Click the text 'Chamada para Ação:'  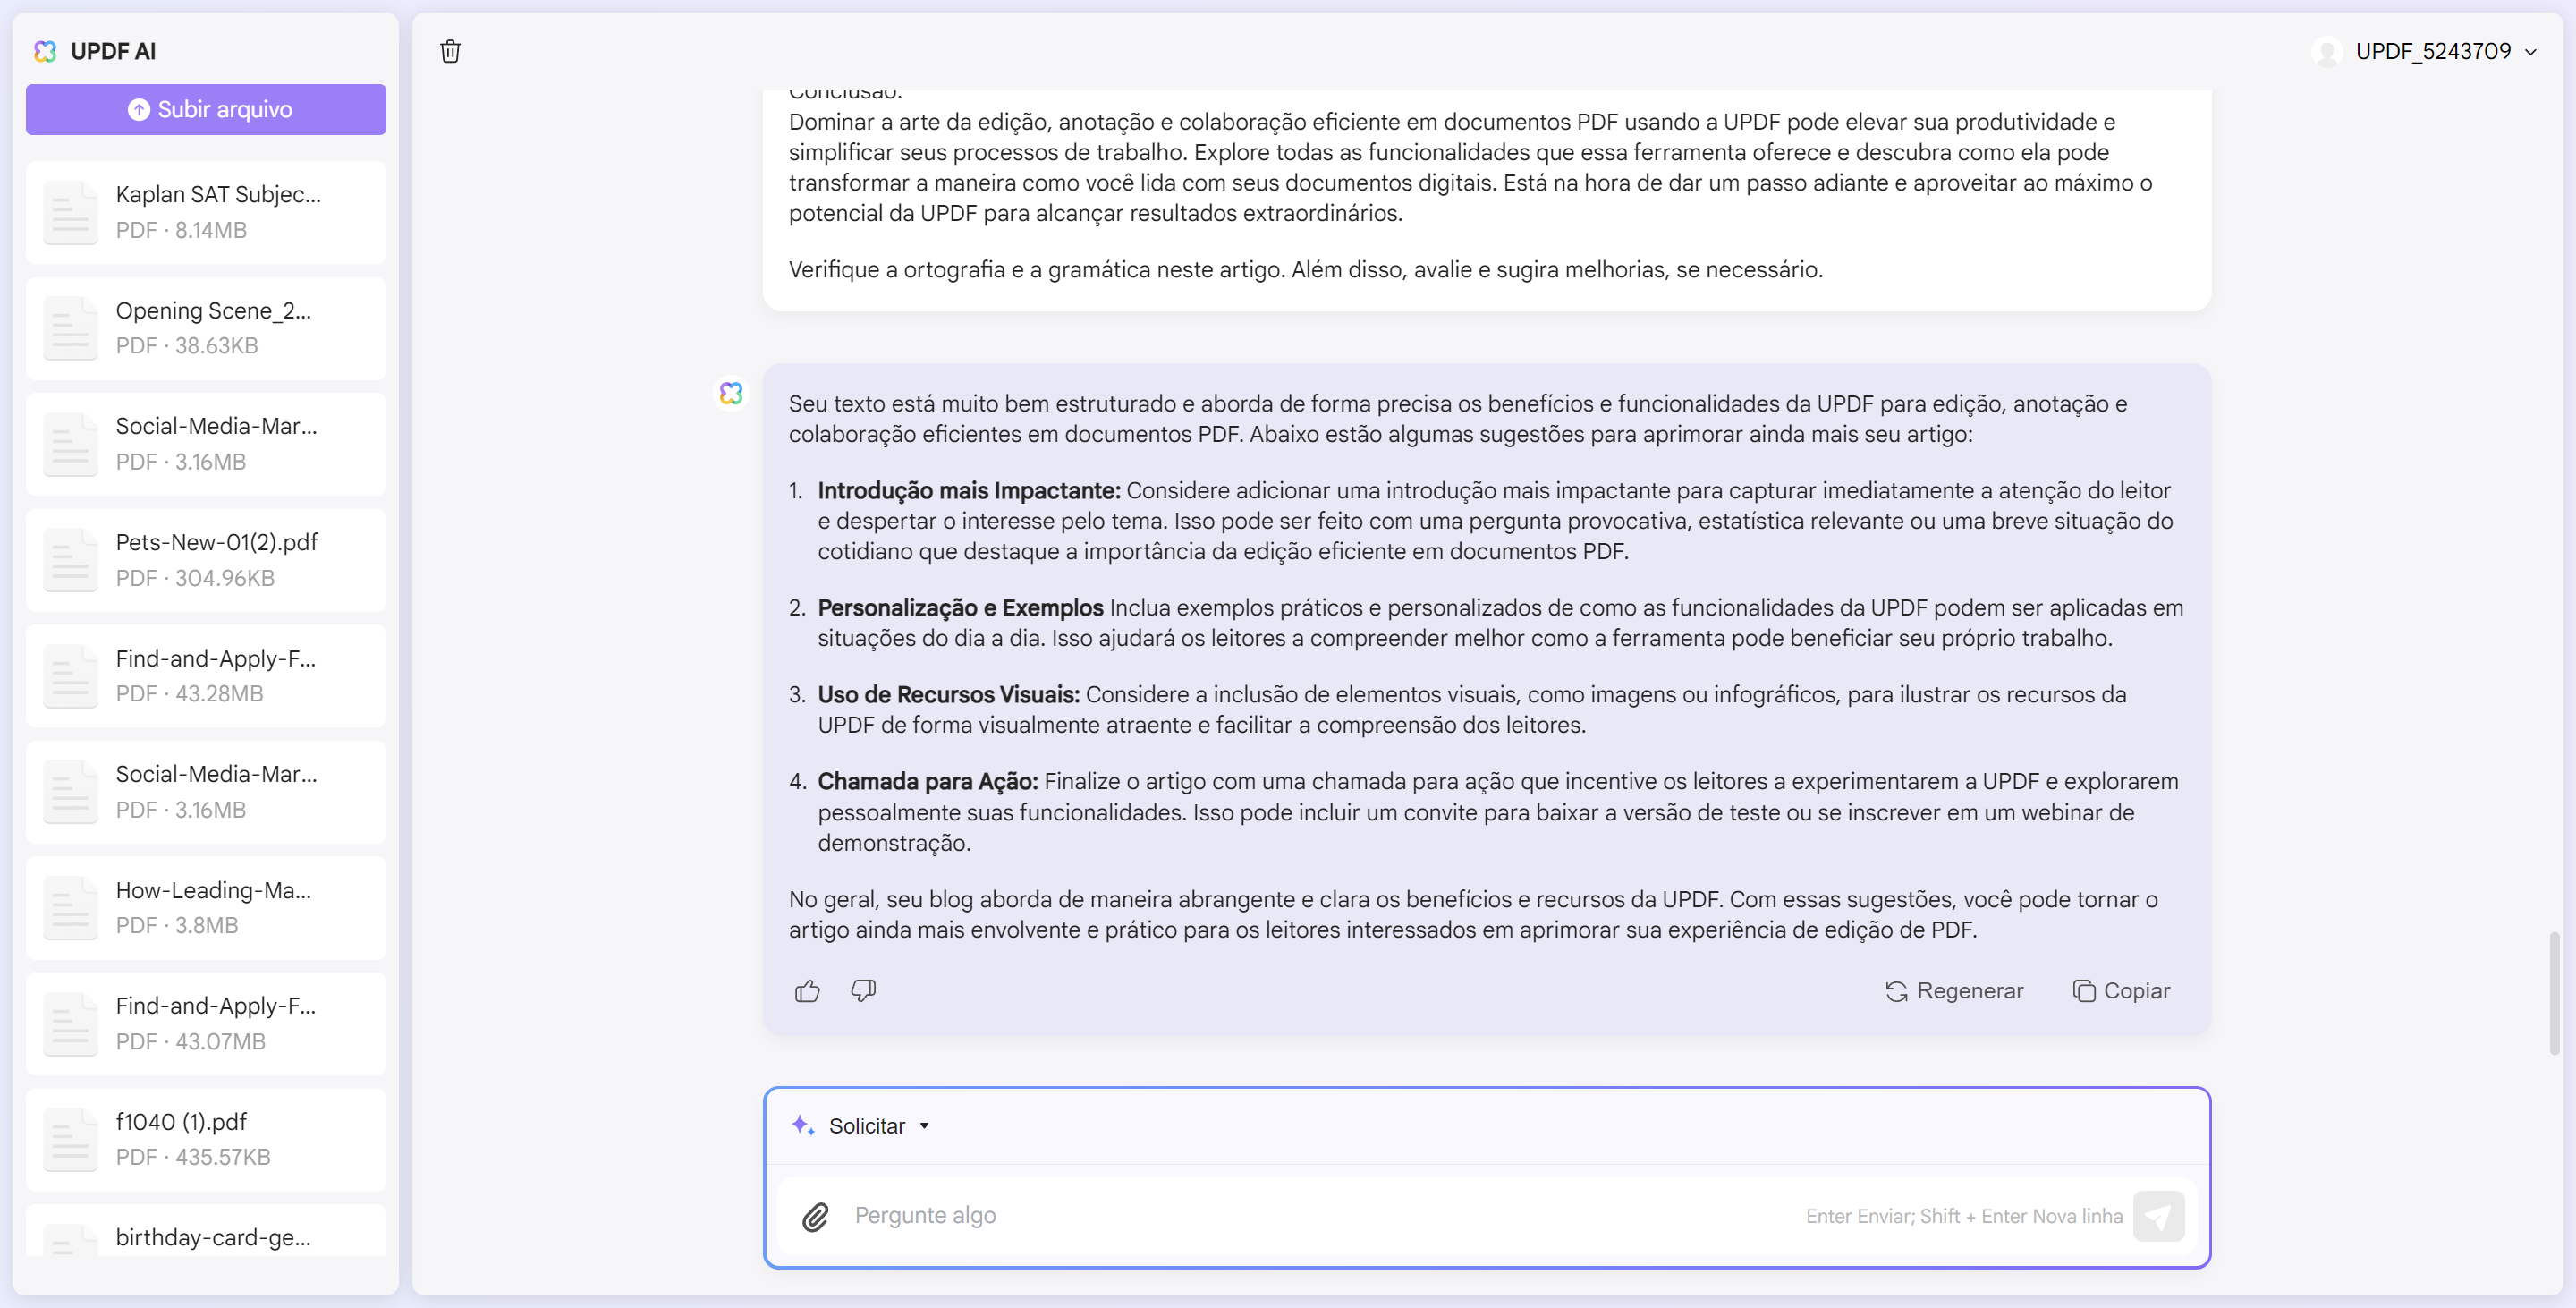click(928, 782)
